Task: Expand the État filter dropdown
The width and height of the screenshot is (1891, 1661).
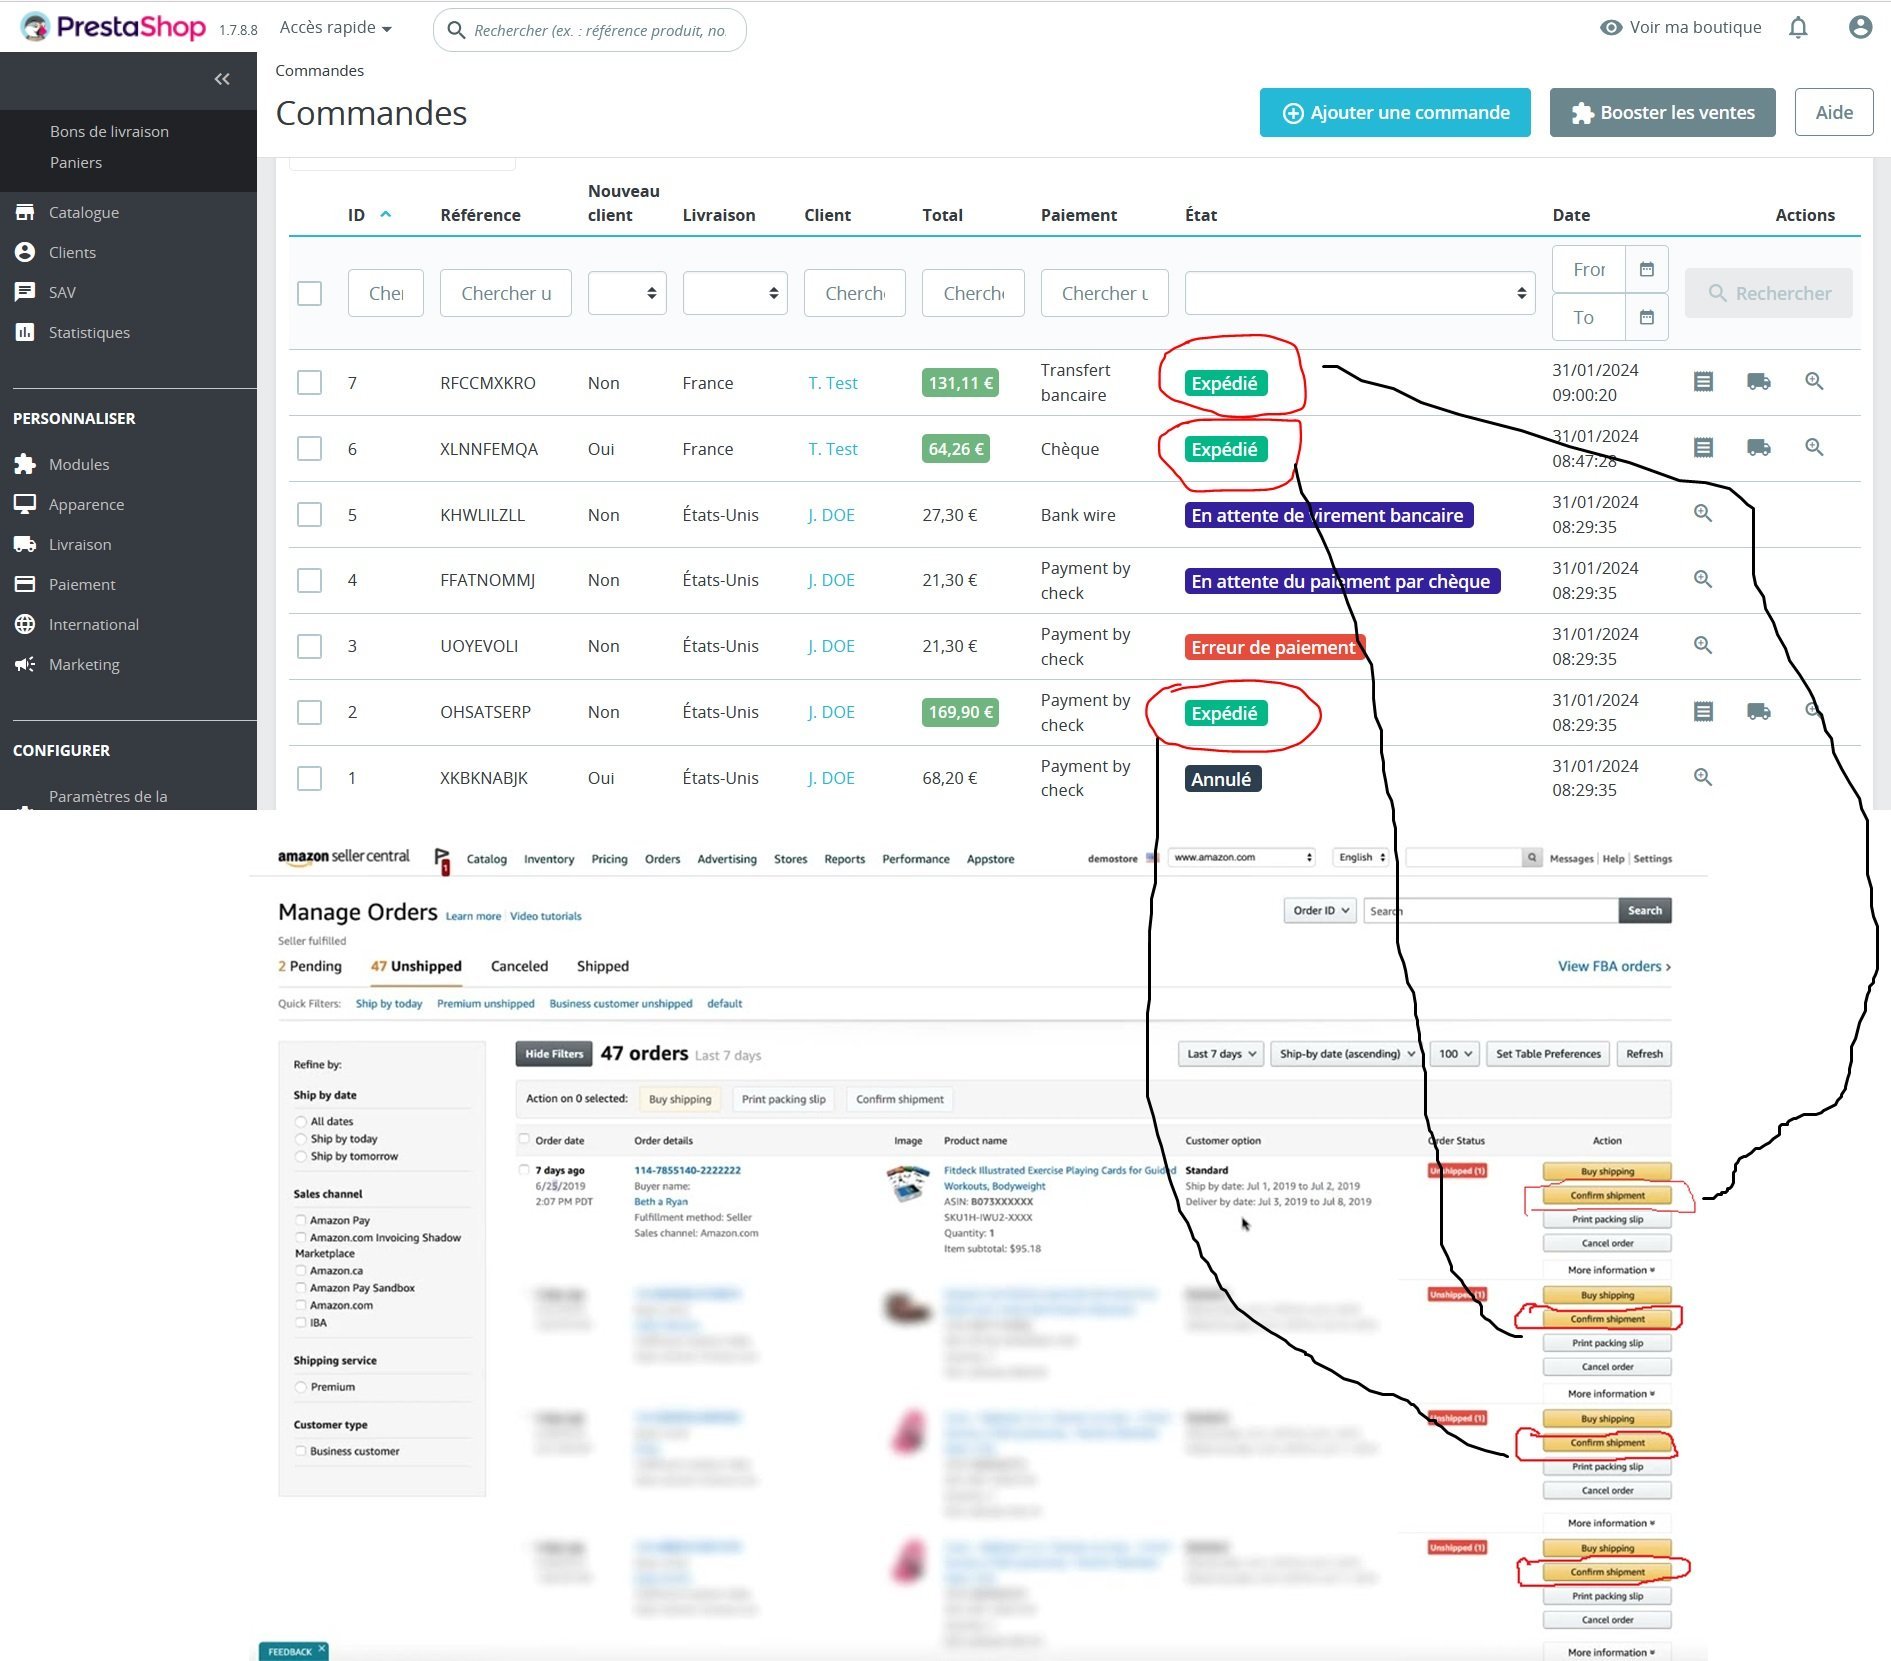Action: point(1360,293)
